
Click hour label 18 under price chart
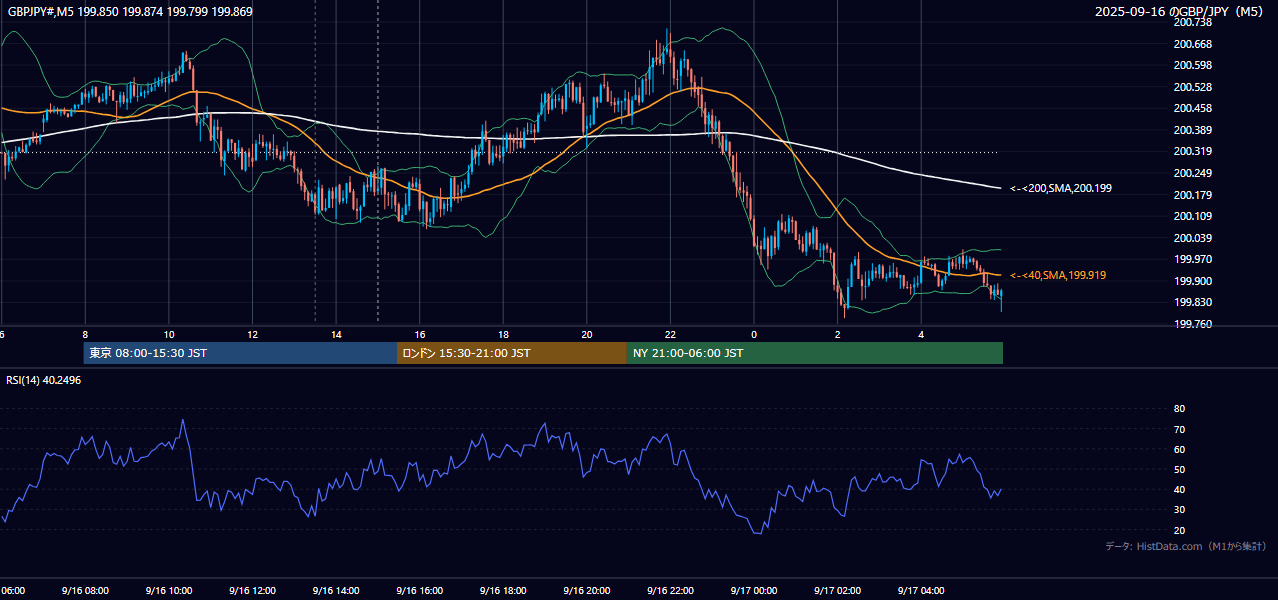(503, 334)
